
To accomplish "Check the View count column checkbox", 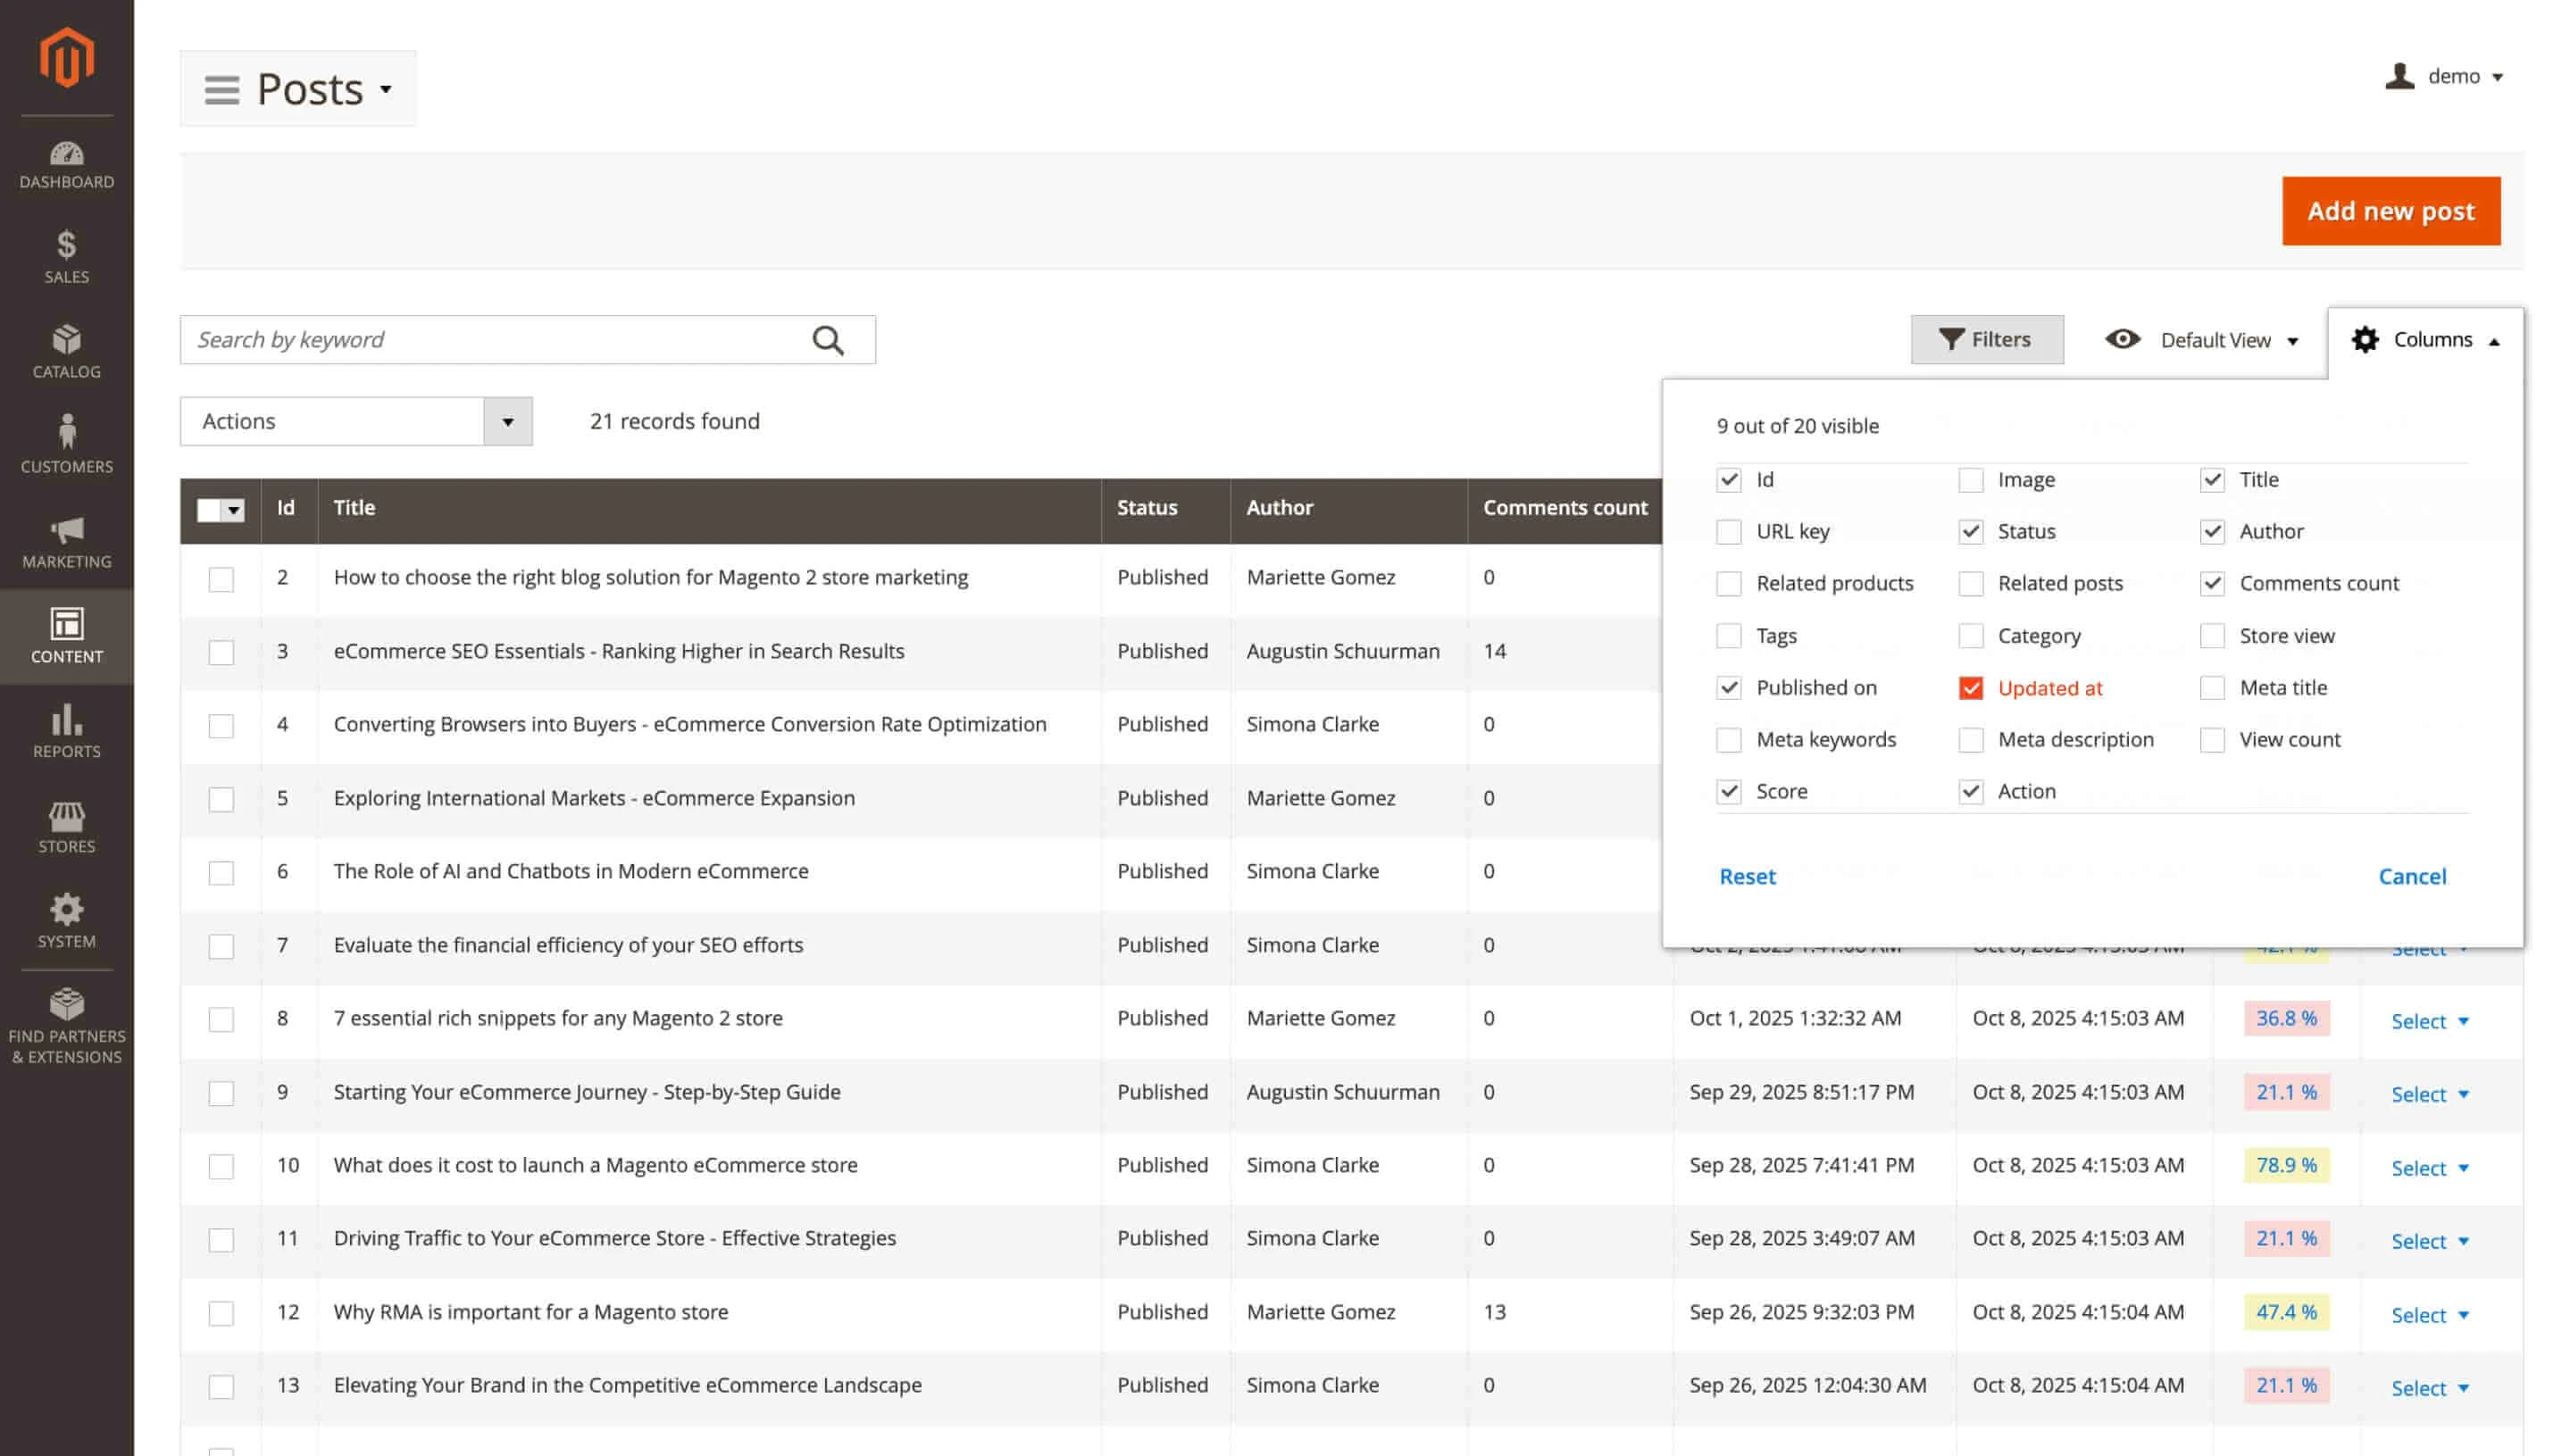I will click(x=2212, y=740).
